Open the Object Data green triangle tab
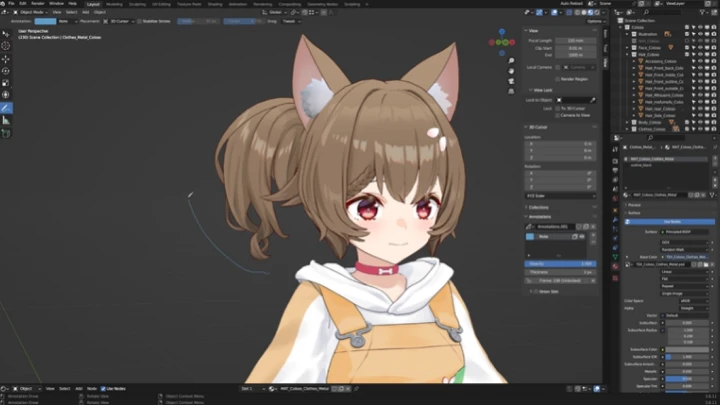The height and width of the screenshot is (405, 720). point(615,257)
